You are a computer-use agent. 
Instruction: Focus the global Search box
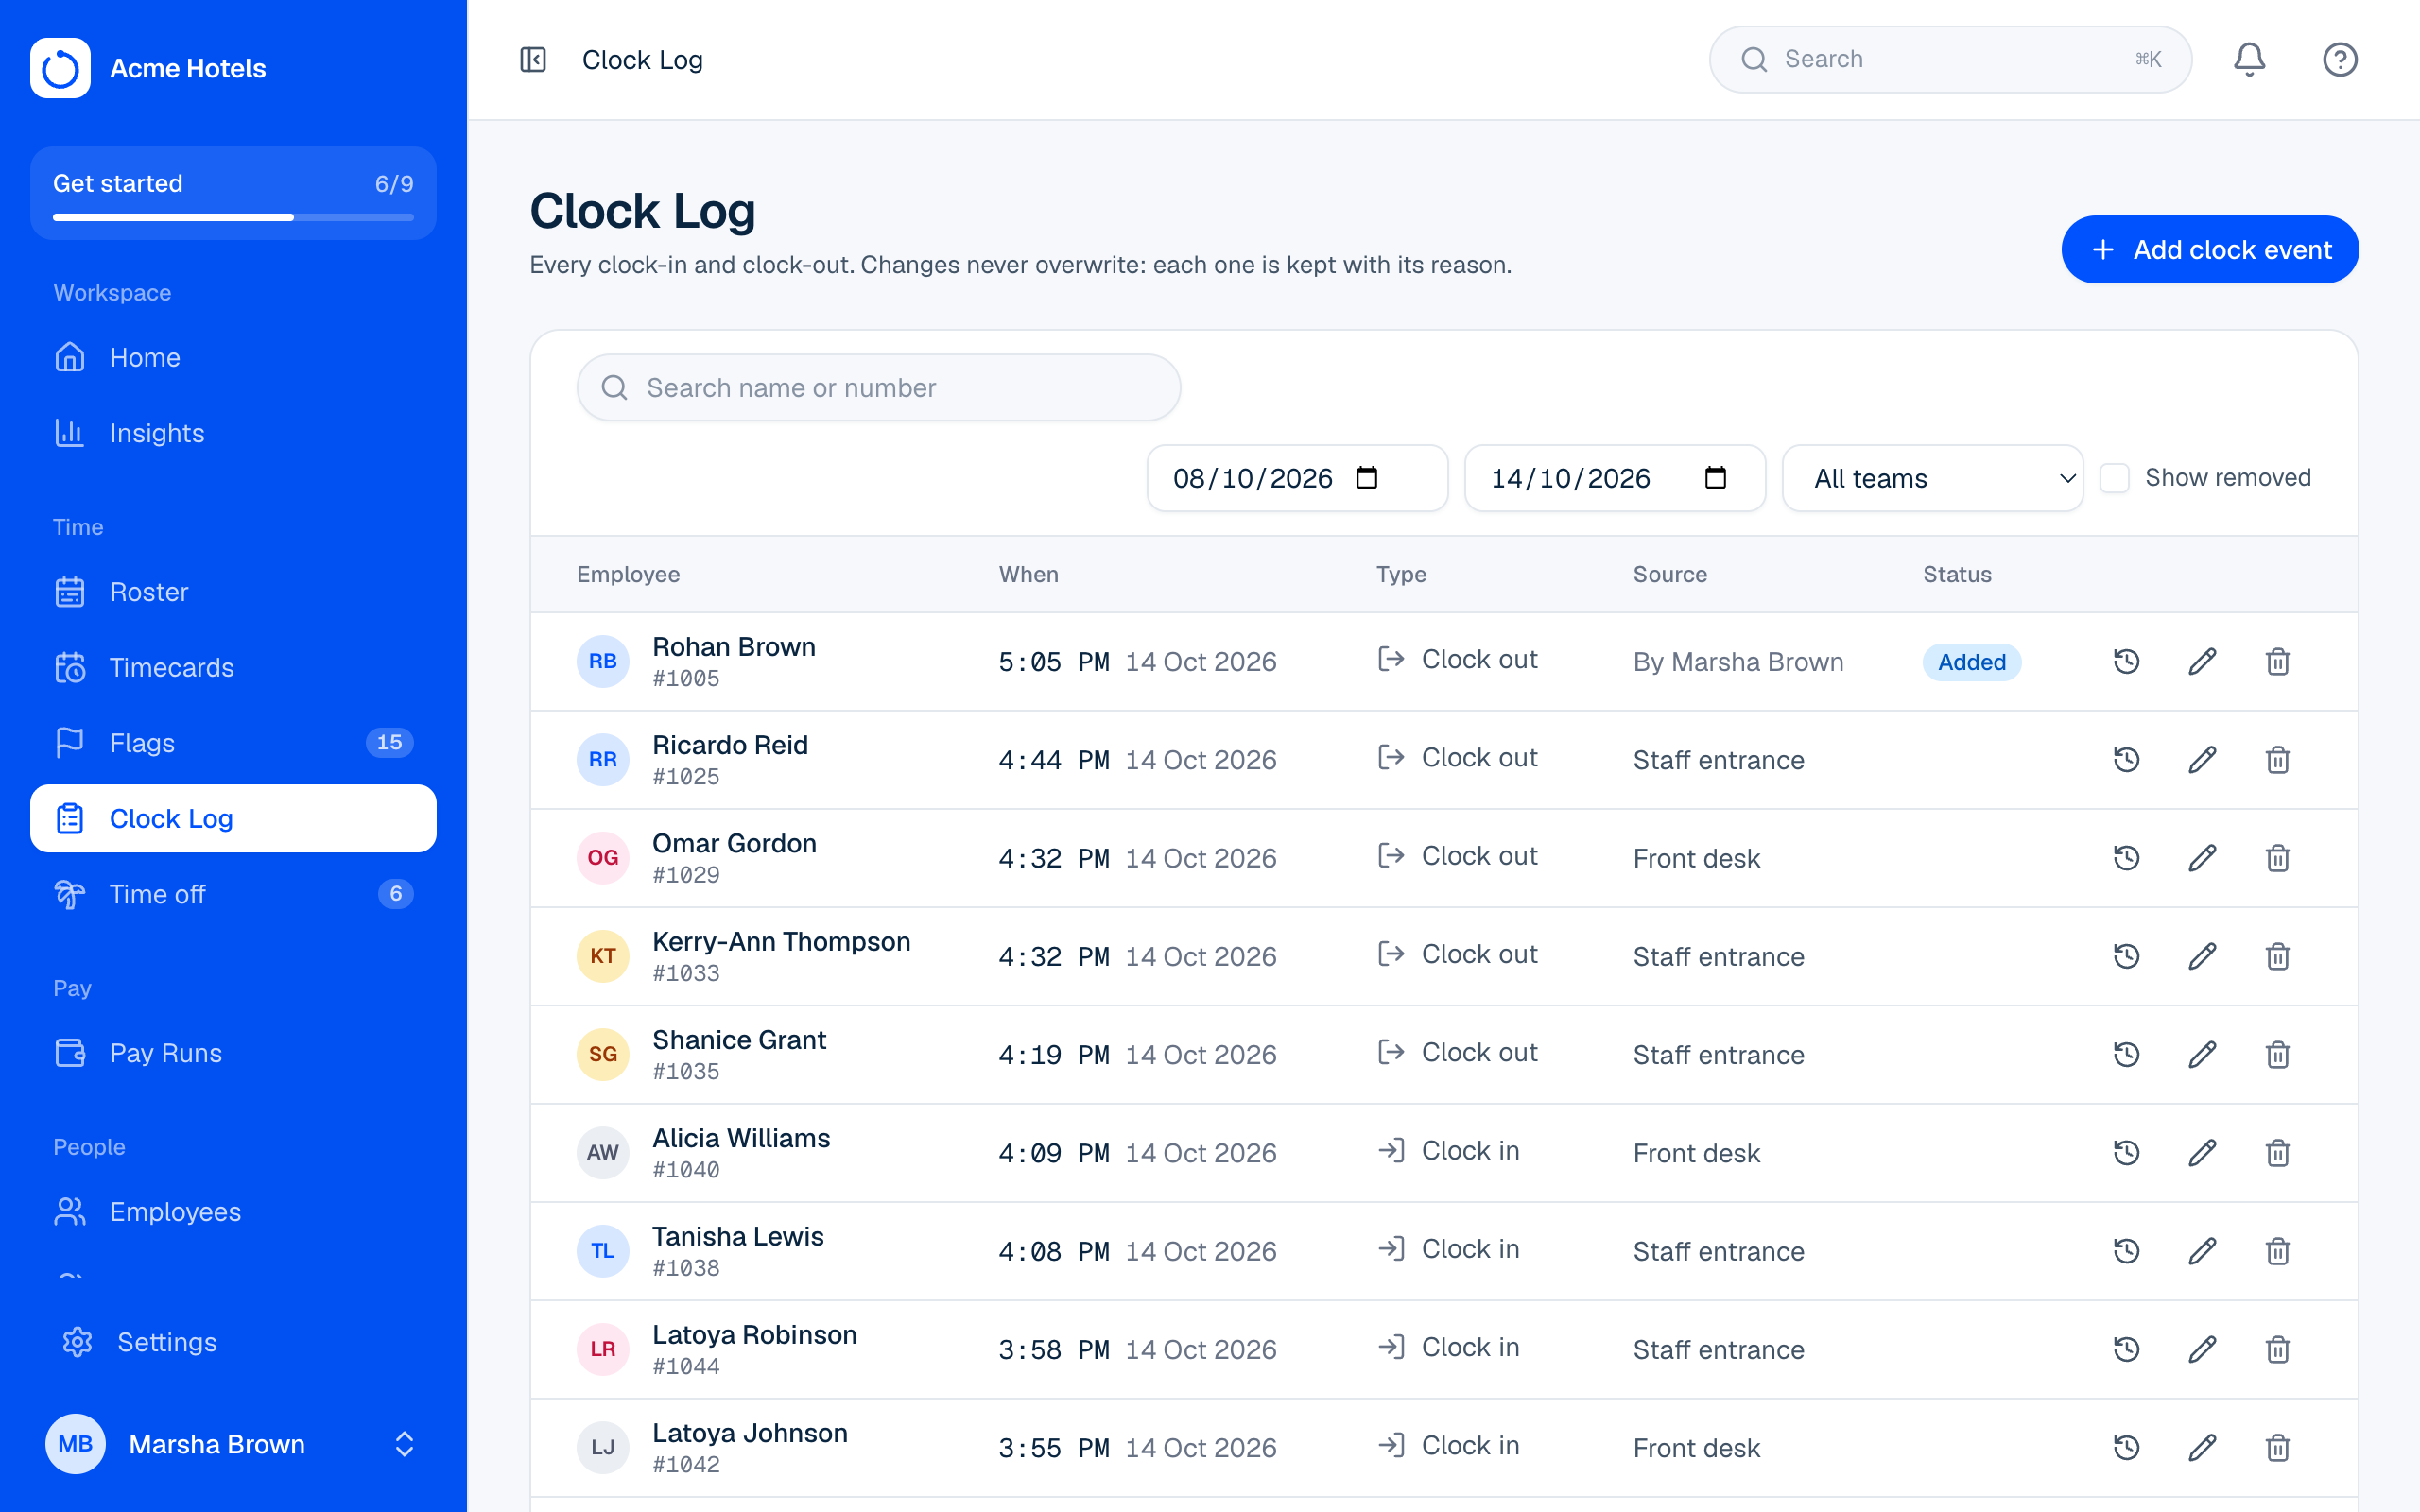1950,60
